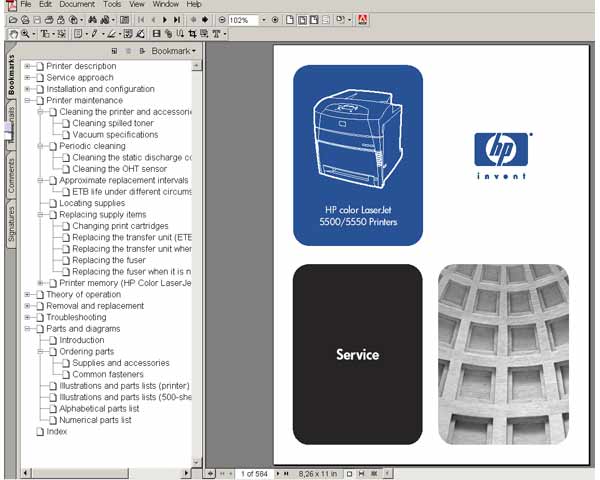Select the Link tool icon
Screen dimensions: 600x480
[168, 34]
